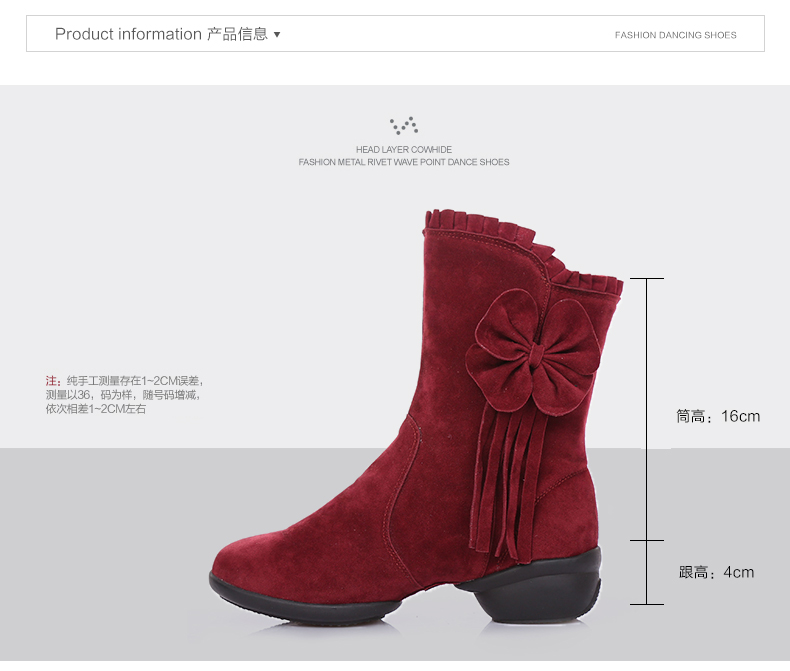This screenshot has height=671, width=790.
Task: Click the dotted wave logo icon
Action: 404,125
